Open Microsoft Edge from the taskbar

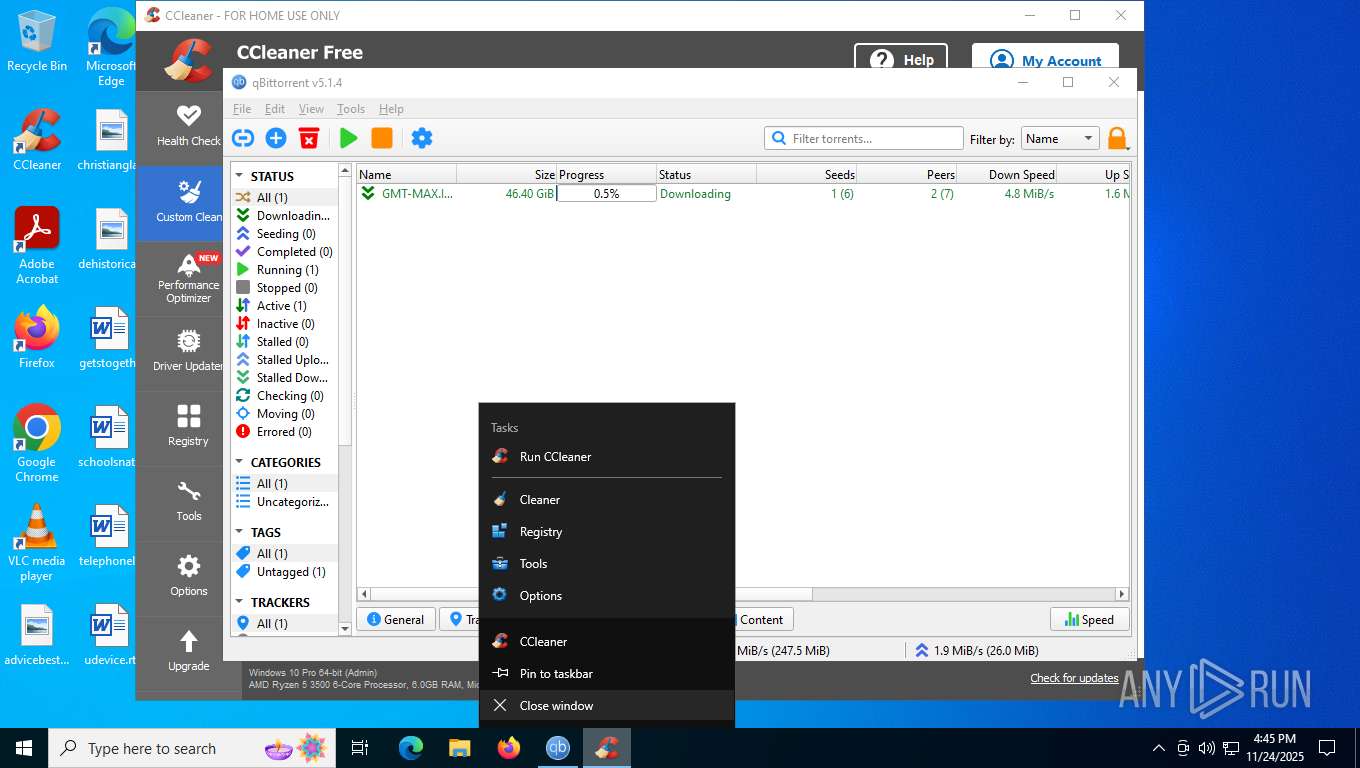click(411, 748)
